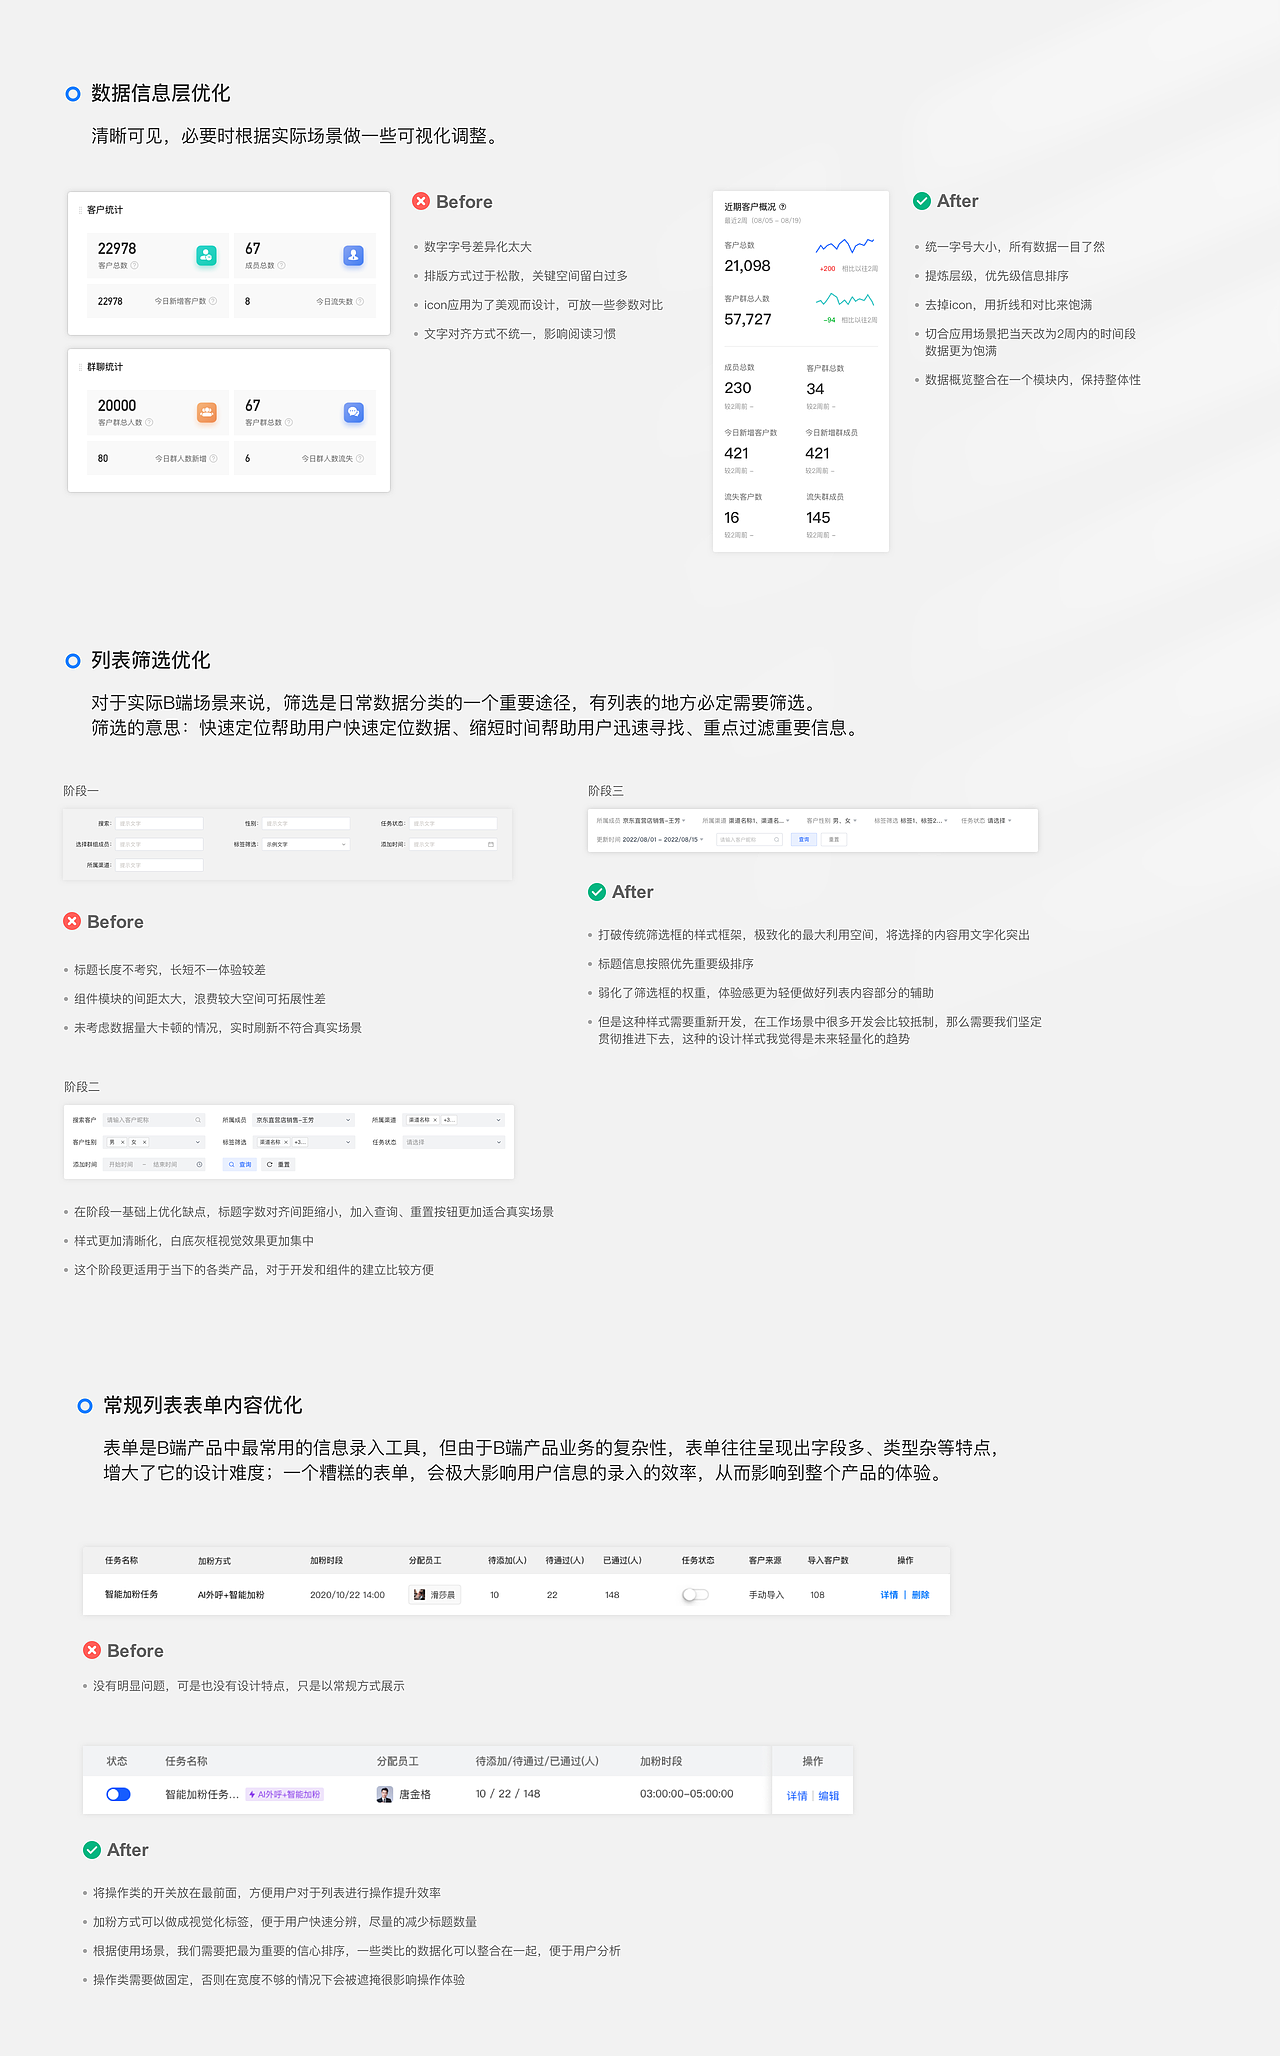Click stage-one 搜索 input field
1280x2056 pixels.
click(159, 823)
